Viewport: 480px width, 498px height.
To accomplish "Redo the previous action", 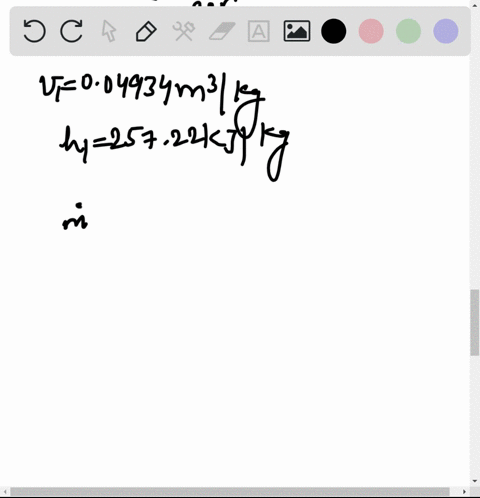I will (71, 31).
